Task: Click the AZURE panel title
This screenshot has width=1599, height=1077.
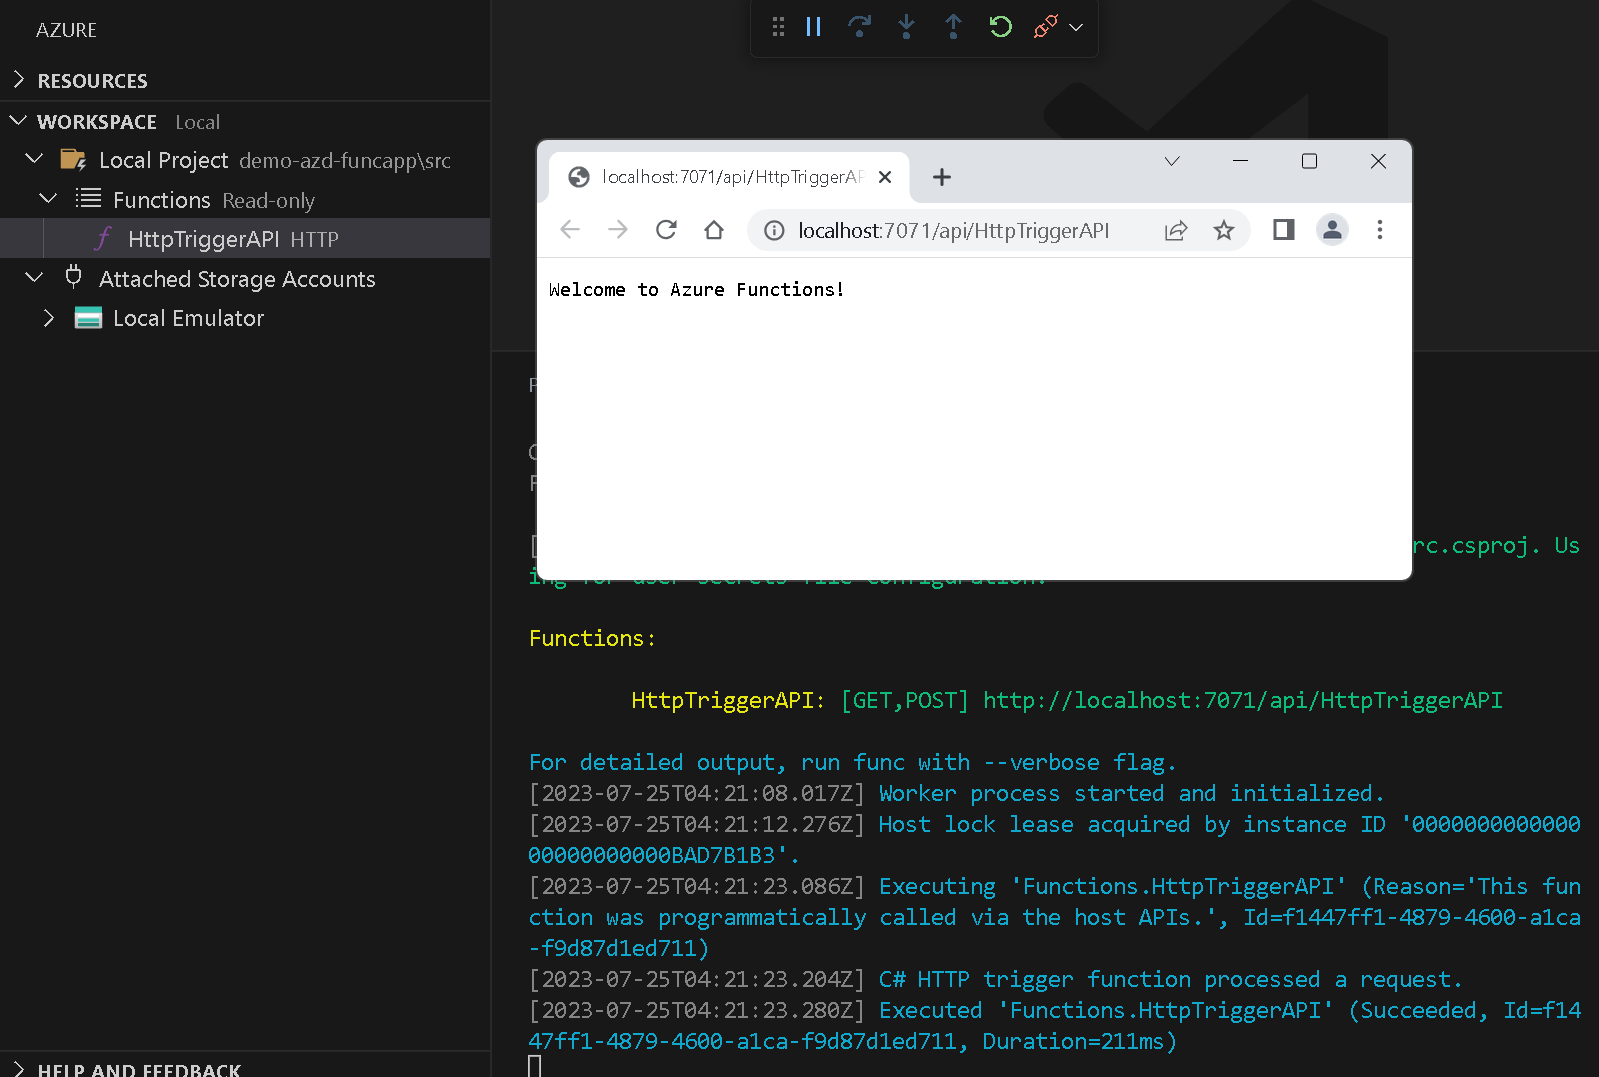Action: [x=66, y=30]
